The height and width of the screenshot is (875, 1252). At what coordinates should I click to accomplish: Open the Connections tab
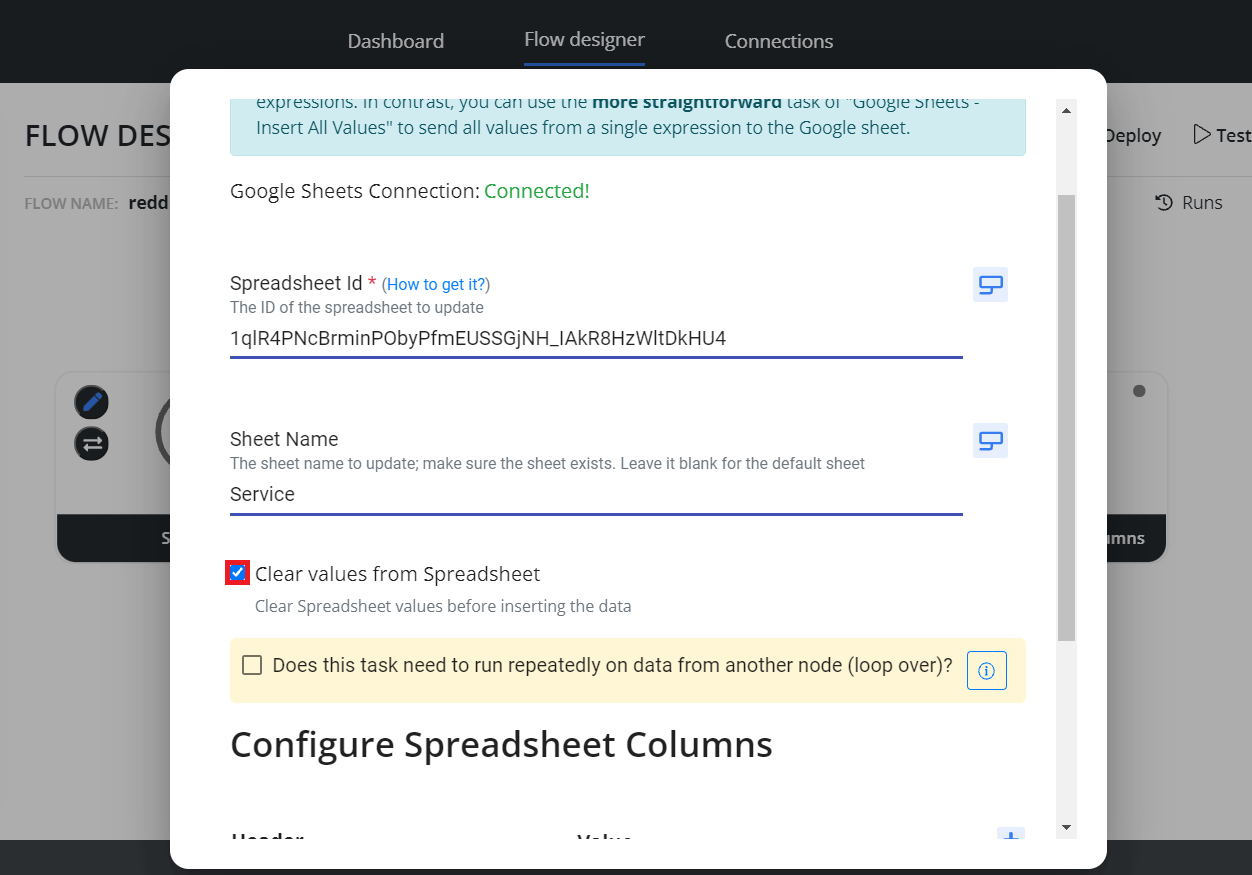[x=778, y=41]
